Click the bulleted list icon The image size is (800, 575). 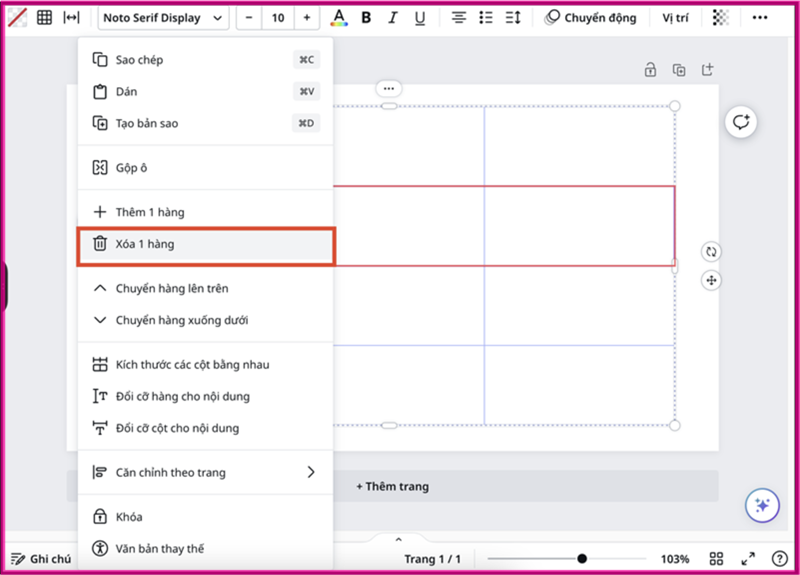pos(486,18)
